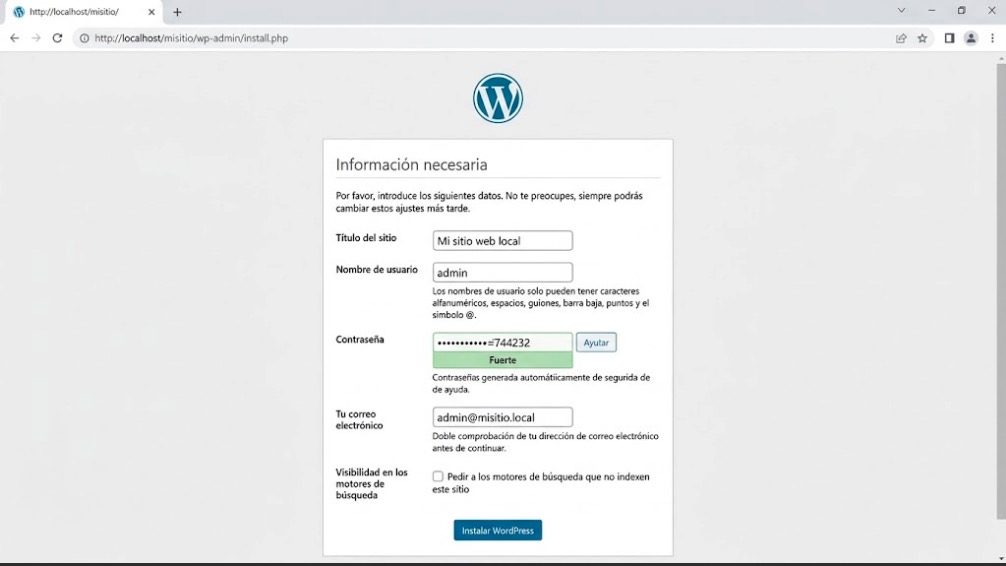Share this page via the share icon
1006x566 pixels.
point(901,39)
